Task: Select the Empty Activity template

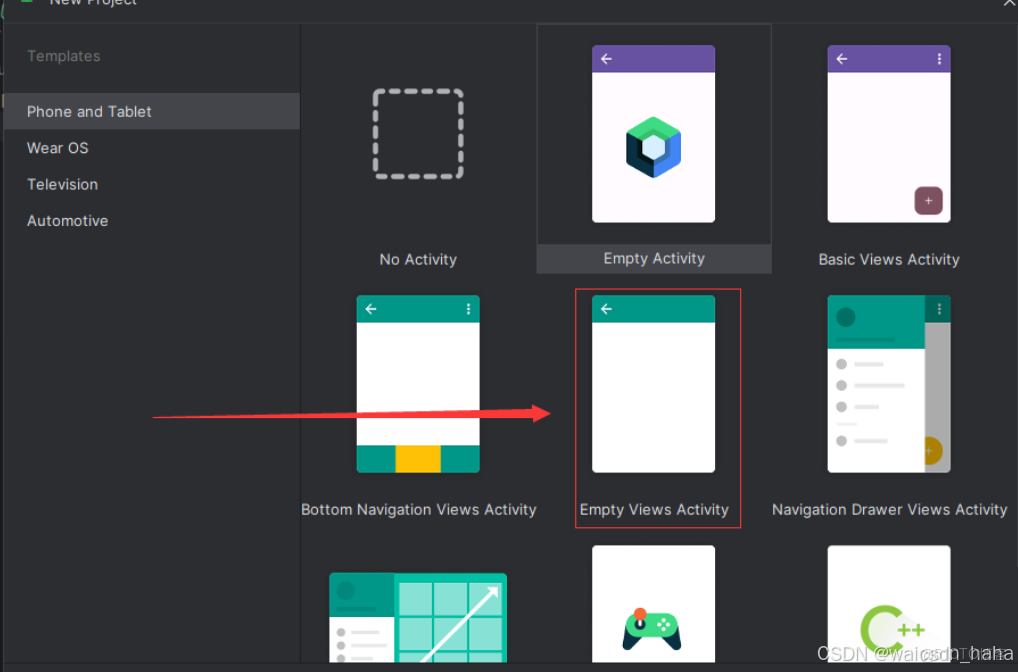Action: [653, 150]
